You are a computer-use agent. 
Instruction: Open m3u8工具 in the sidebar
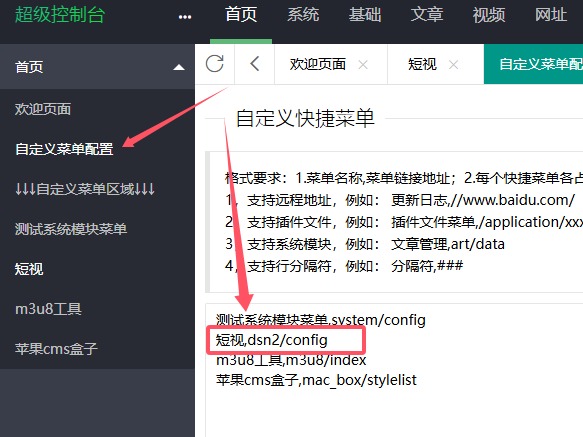point(48,309)
